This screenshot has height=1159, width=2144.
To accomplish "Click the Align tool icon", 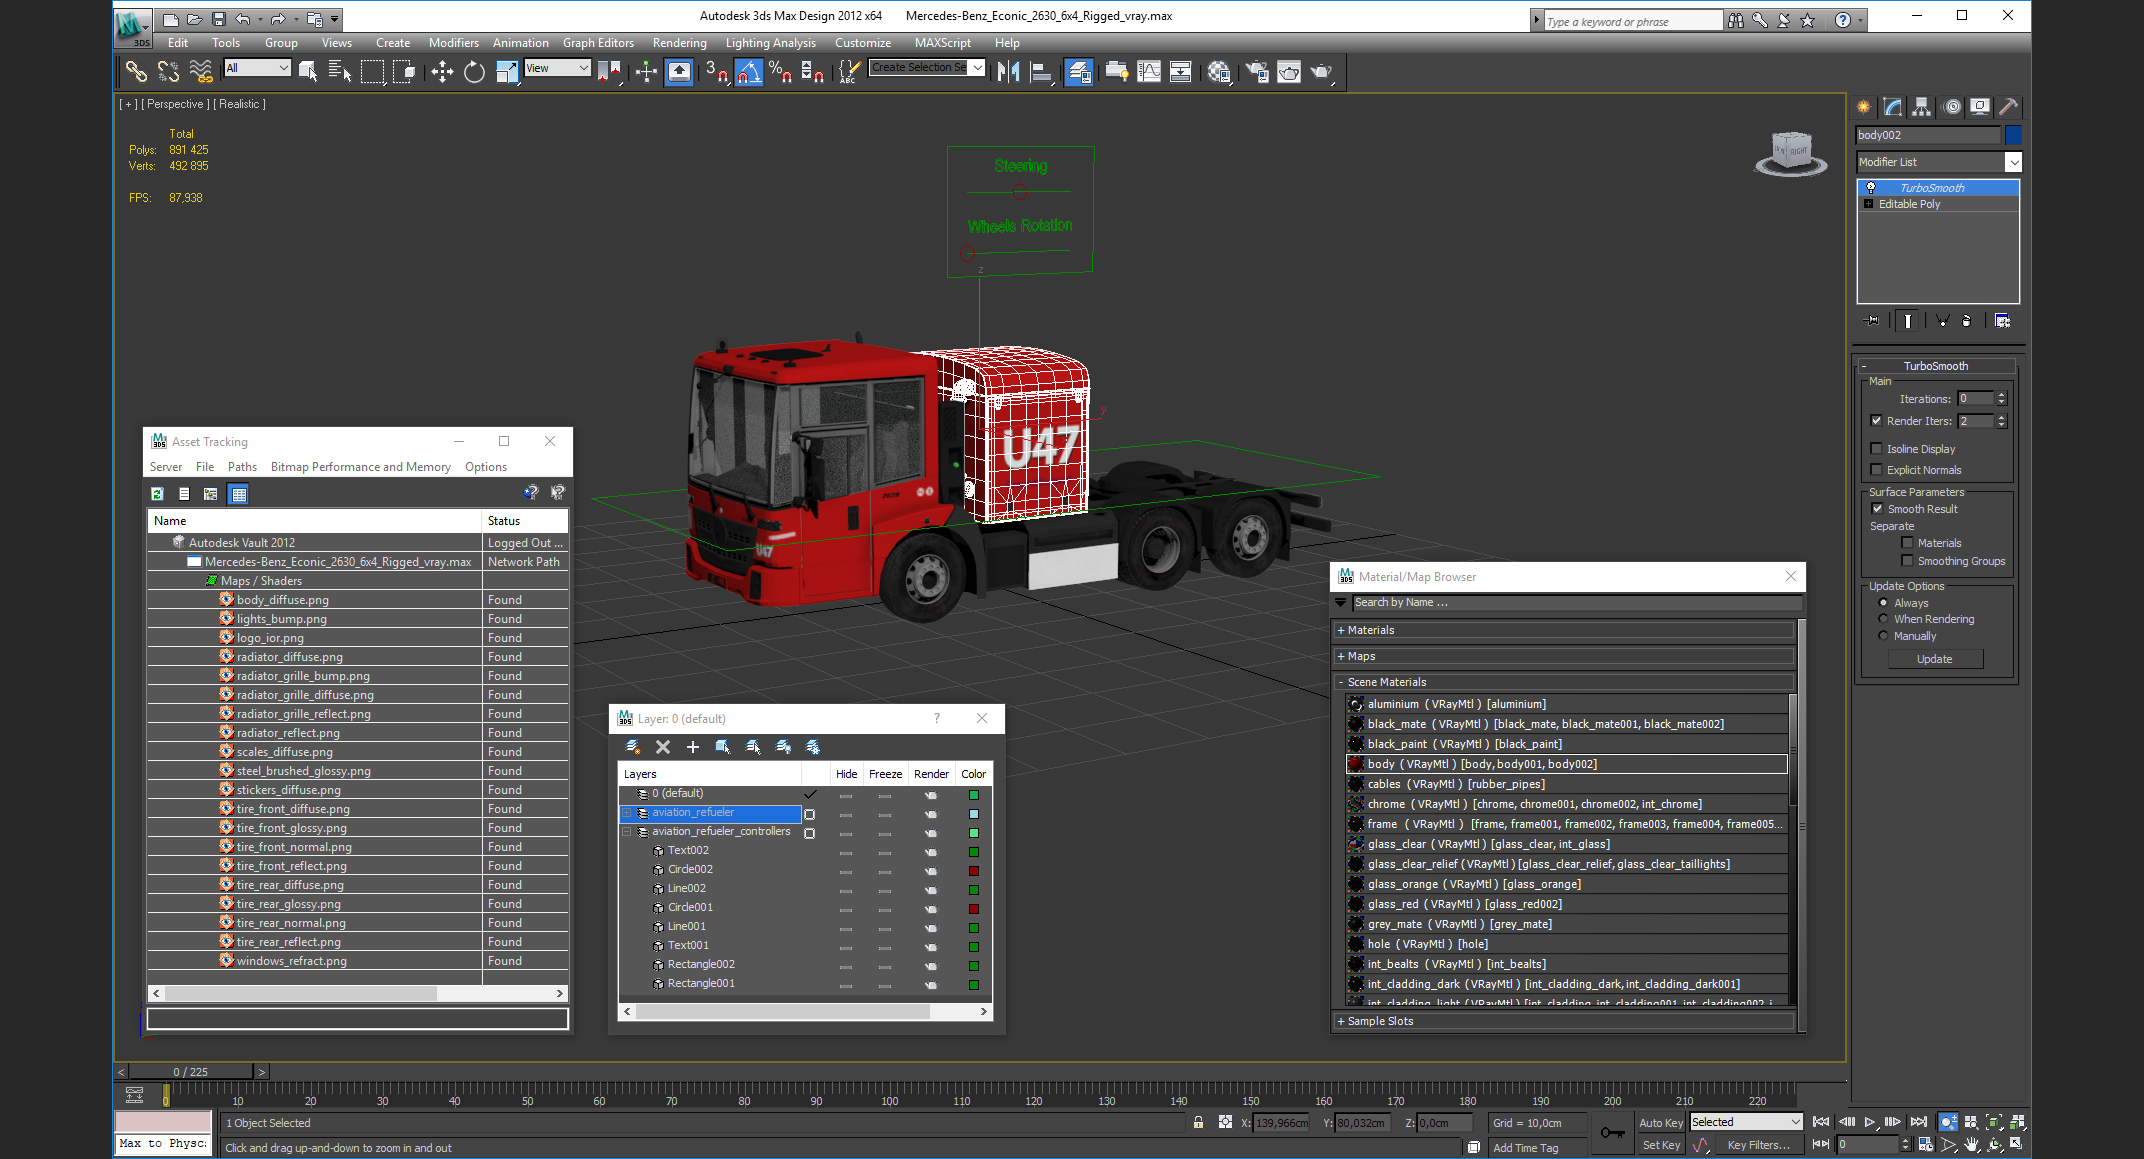I will coord(1041,71).
